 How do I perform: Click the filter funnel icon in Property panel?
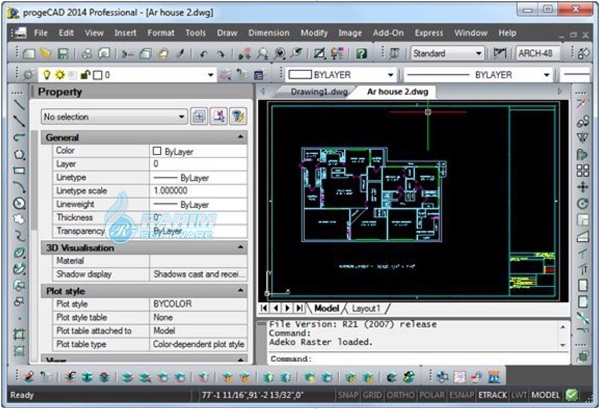coord(238,116)
